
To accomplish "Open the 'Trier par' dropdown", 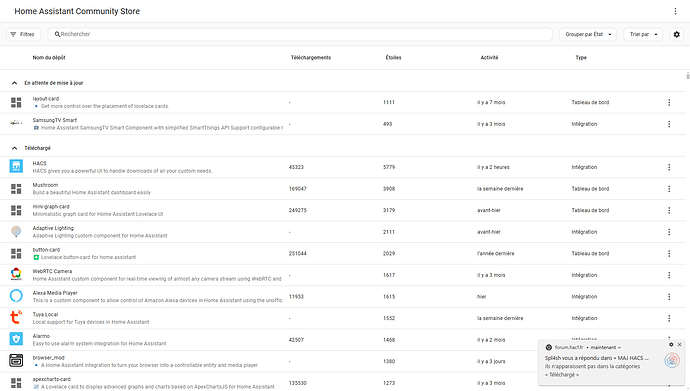I will (x=643, y=34).
